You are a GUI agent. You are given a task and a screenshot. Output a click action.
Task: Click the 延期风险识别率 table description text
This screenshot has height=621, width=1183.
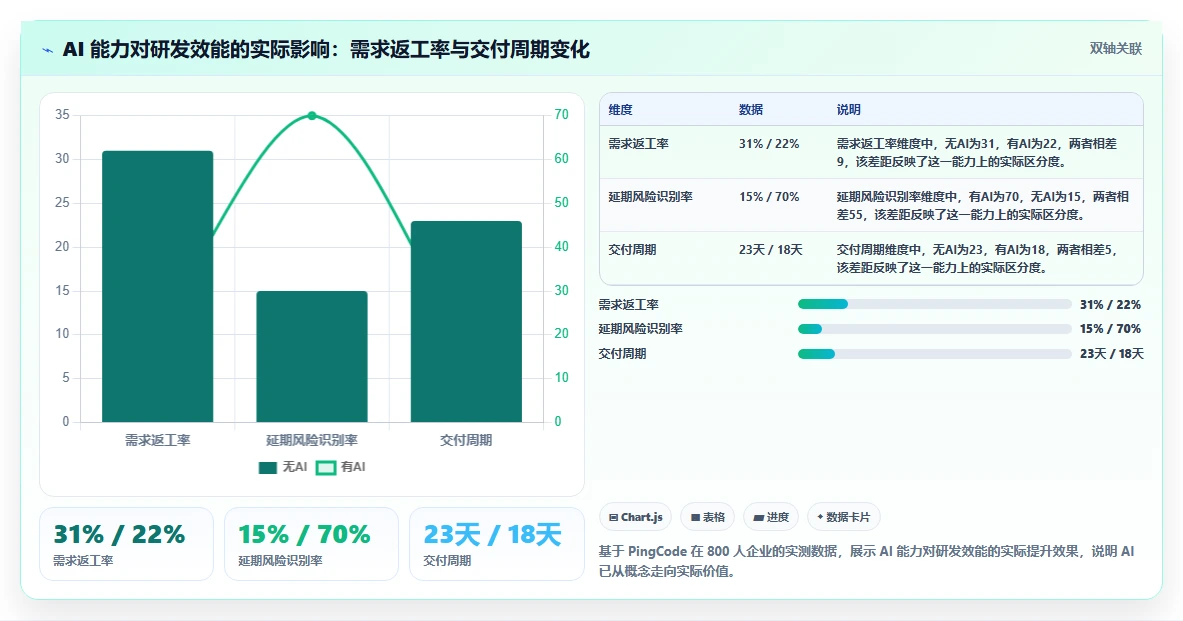(982, 205)
